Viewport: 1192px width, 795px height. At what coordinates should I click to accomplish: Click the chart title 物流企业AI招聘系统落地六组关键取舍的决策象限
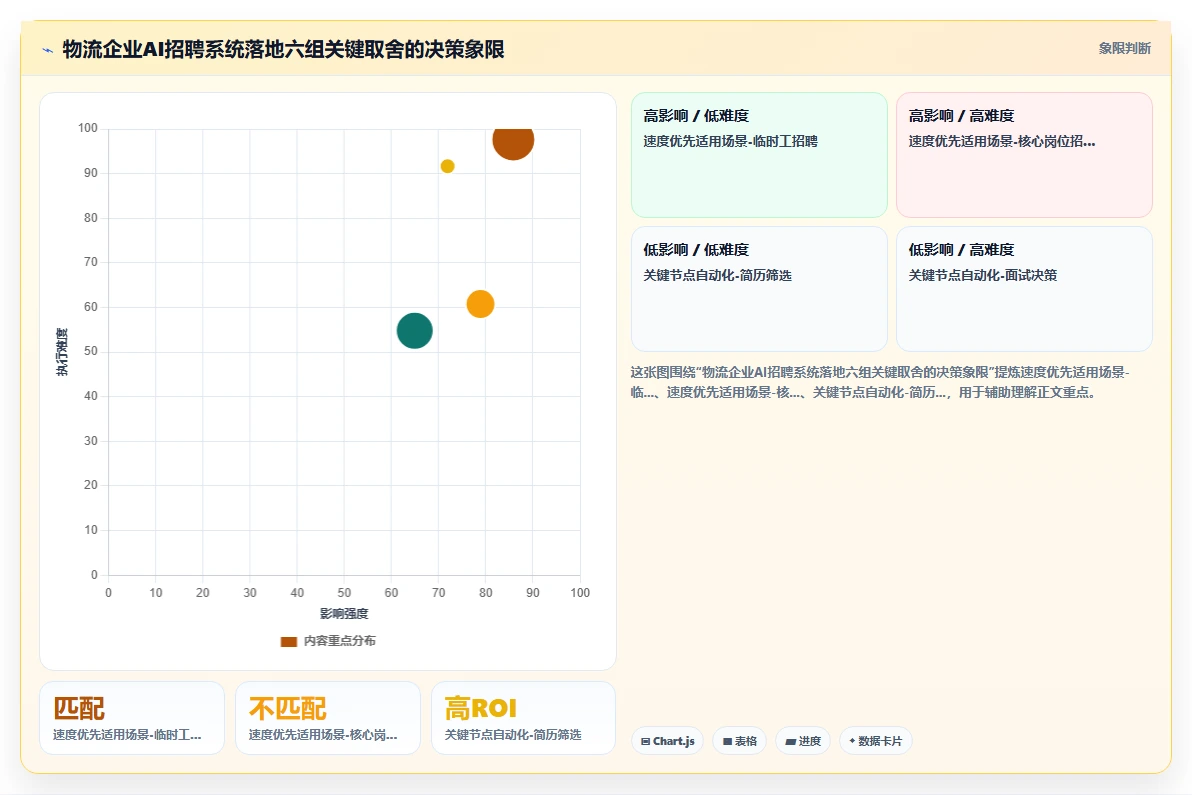[x=284, y=49]
